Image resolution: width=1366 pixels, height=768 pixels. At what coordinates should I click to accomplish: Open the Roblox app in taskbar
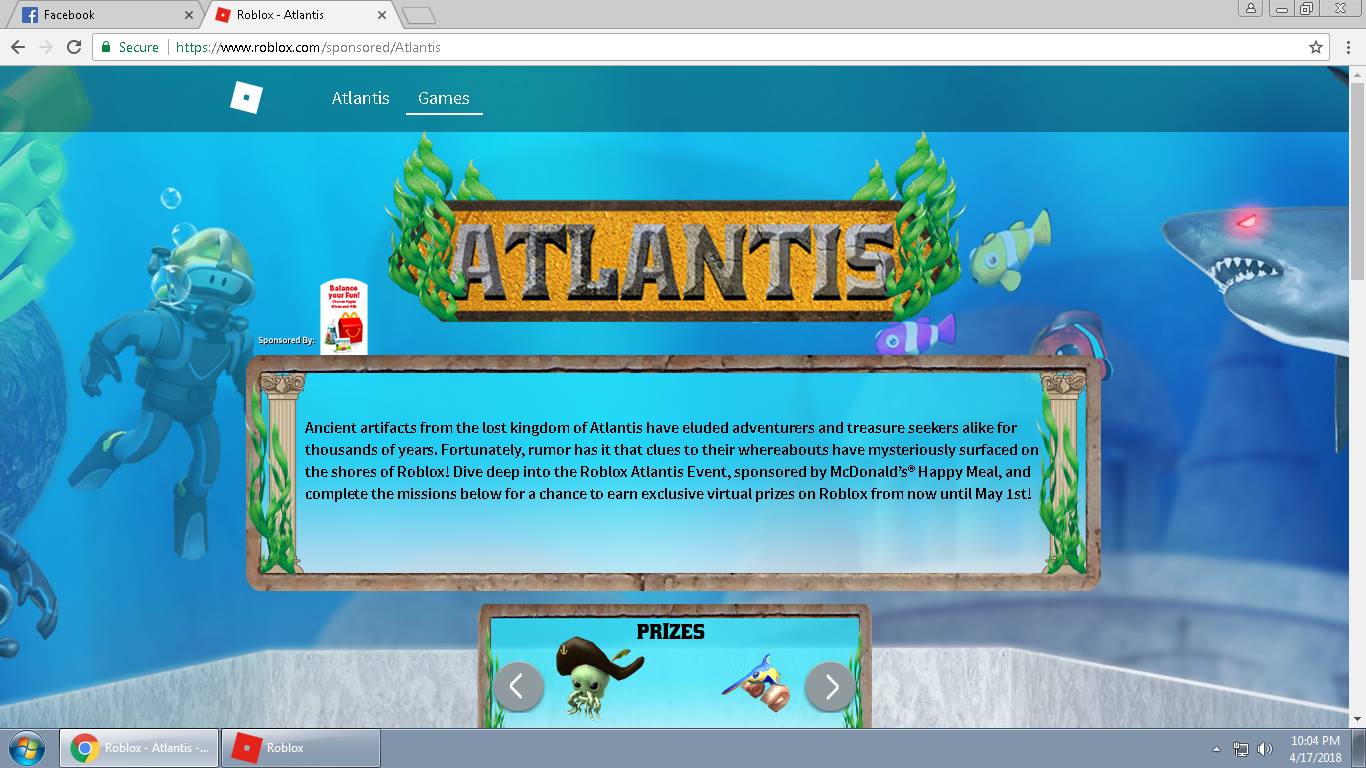click(302, 748)
